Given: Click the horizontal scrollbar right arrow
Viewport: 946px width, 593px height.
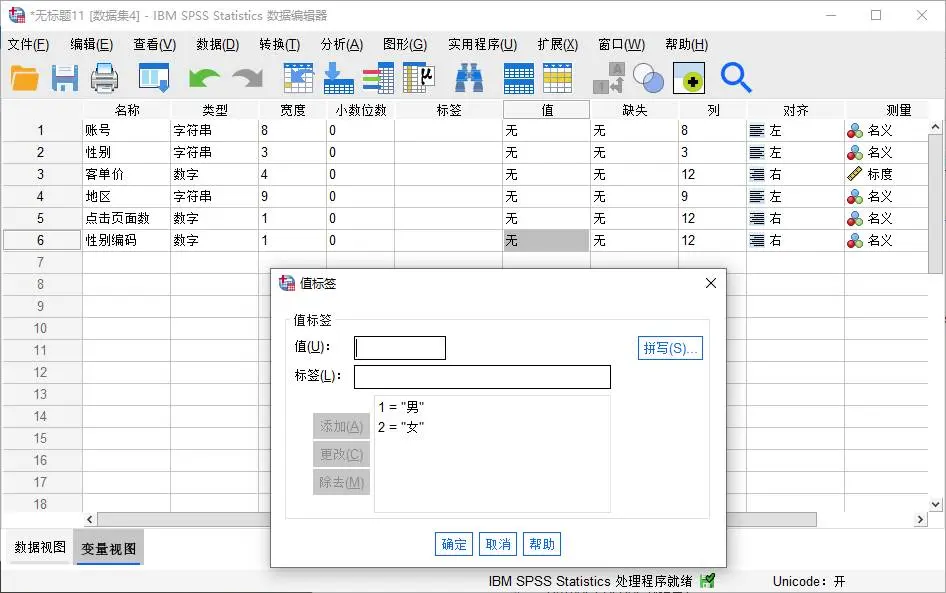Looking at the screenshot, I should [x=920, y=519].
